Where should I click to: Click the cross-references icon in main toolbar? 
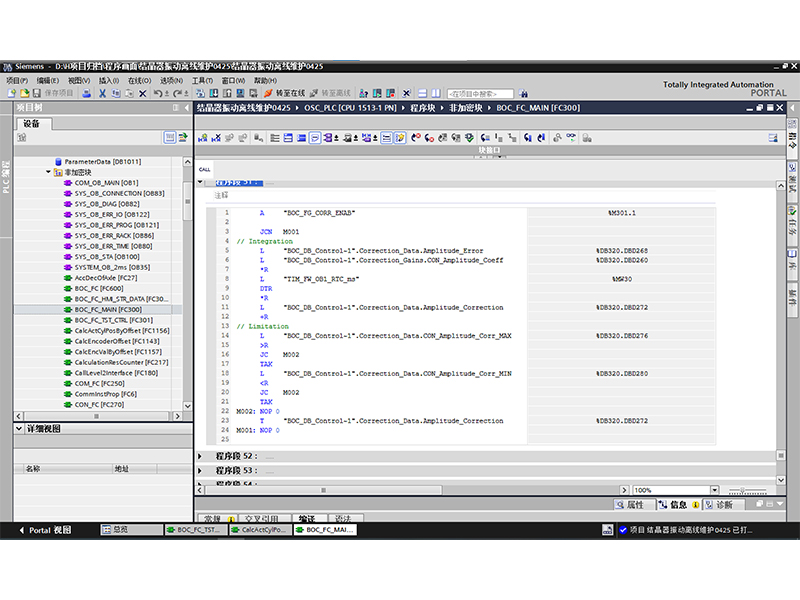[x=407, y=93]
